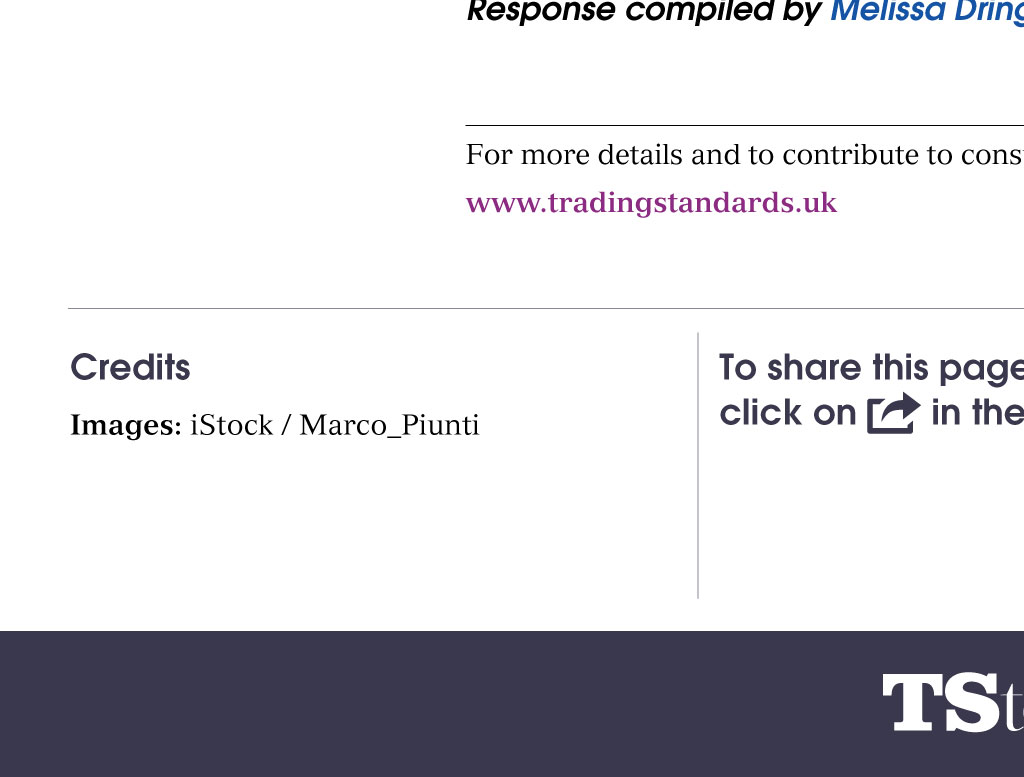Click the words "in the" after share icon
1024x777 pixels.
pyautogui.click(x=976, y=413)
